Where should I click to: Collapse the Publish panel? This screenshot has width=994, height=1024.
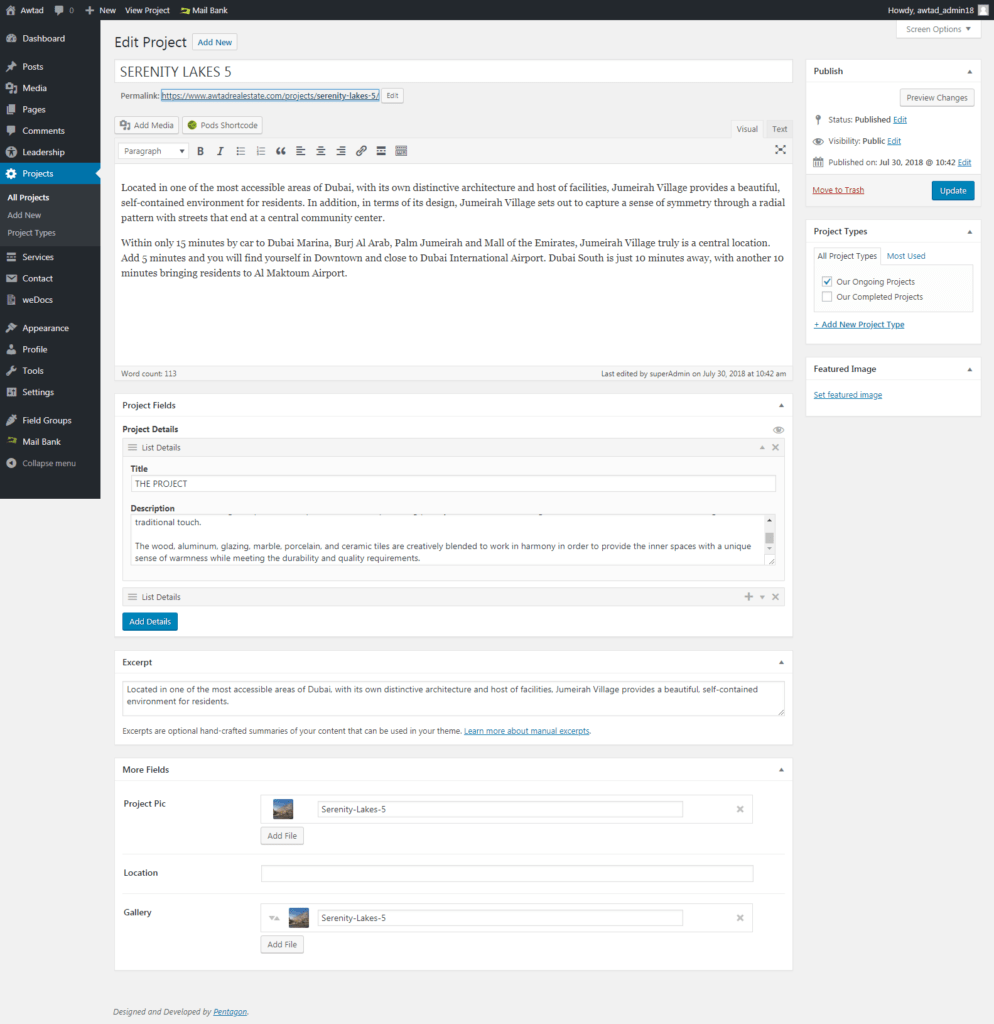tap(967, 70)
